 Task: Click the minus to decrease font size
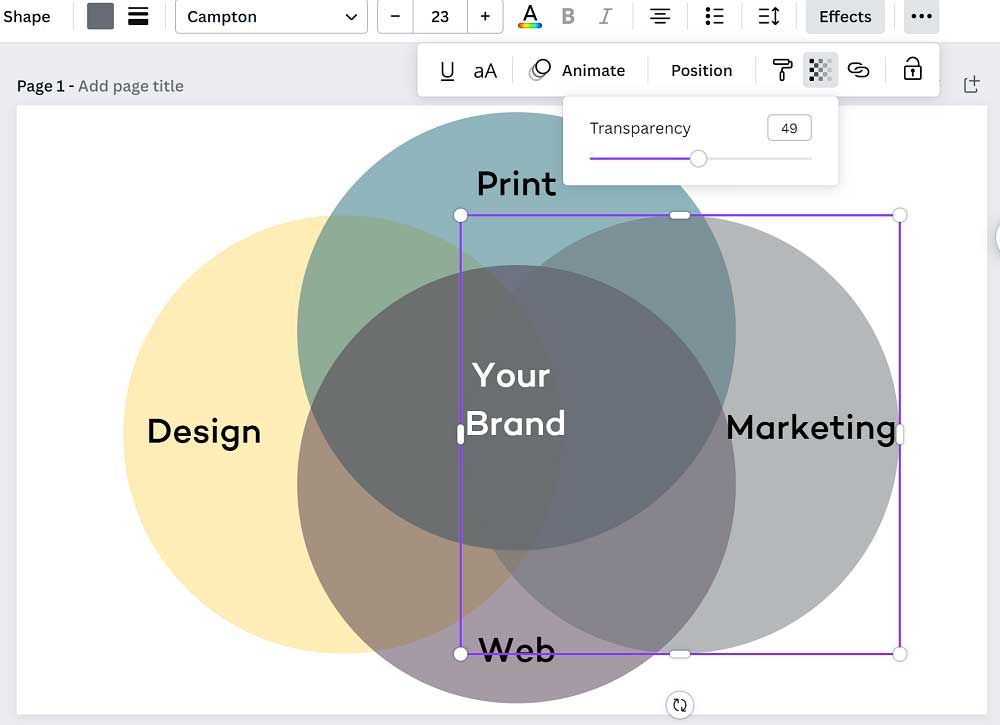[395, 16]
